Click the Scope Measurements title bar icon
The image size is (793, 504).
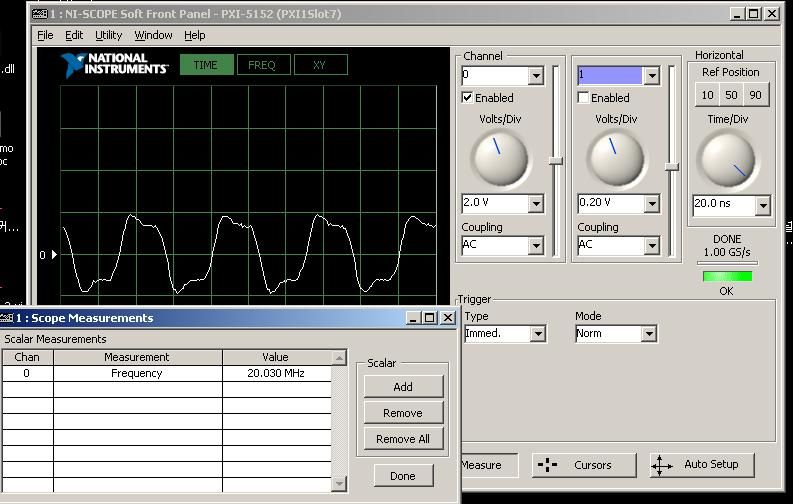[x=7, y=318]
